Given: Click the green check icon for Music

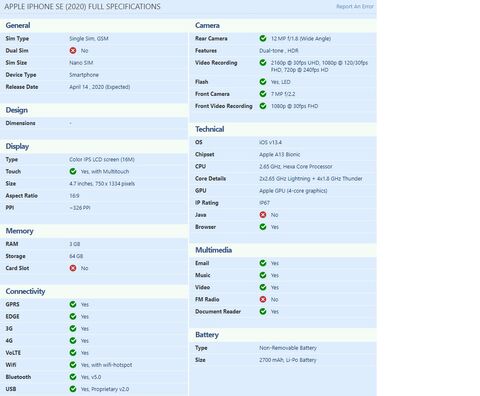Looking at the screenshot, I should 263,275.
